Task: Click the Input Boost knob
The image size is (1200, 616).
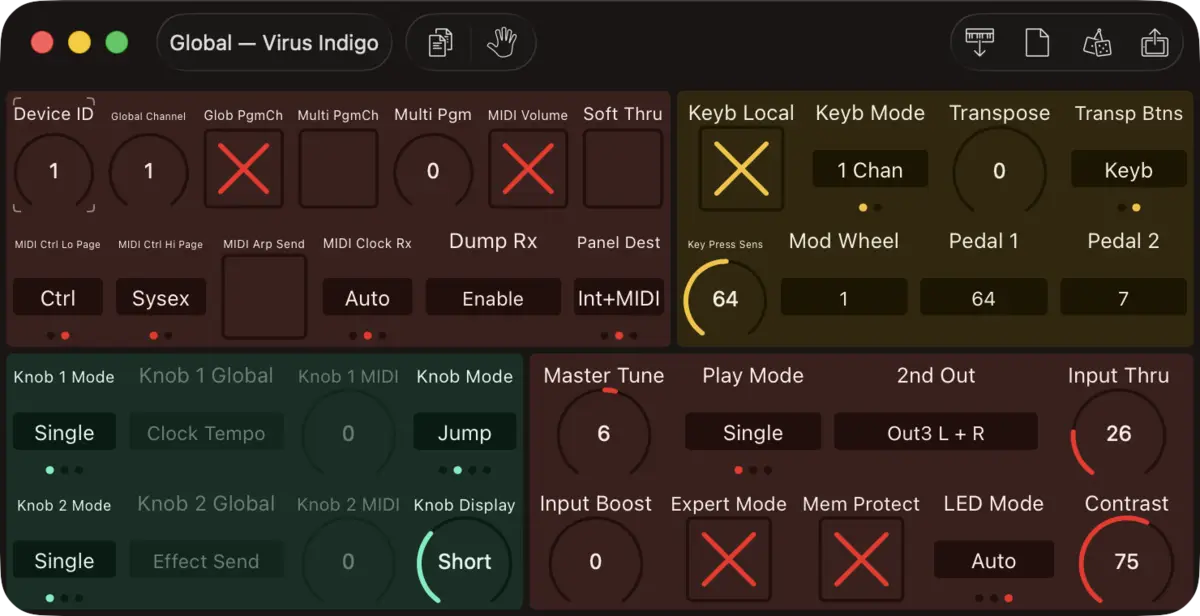Action: (595, 561)
